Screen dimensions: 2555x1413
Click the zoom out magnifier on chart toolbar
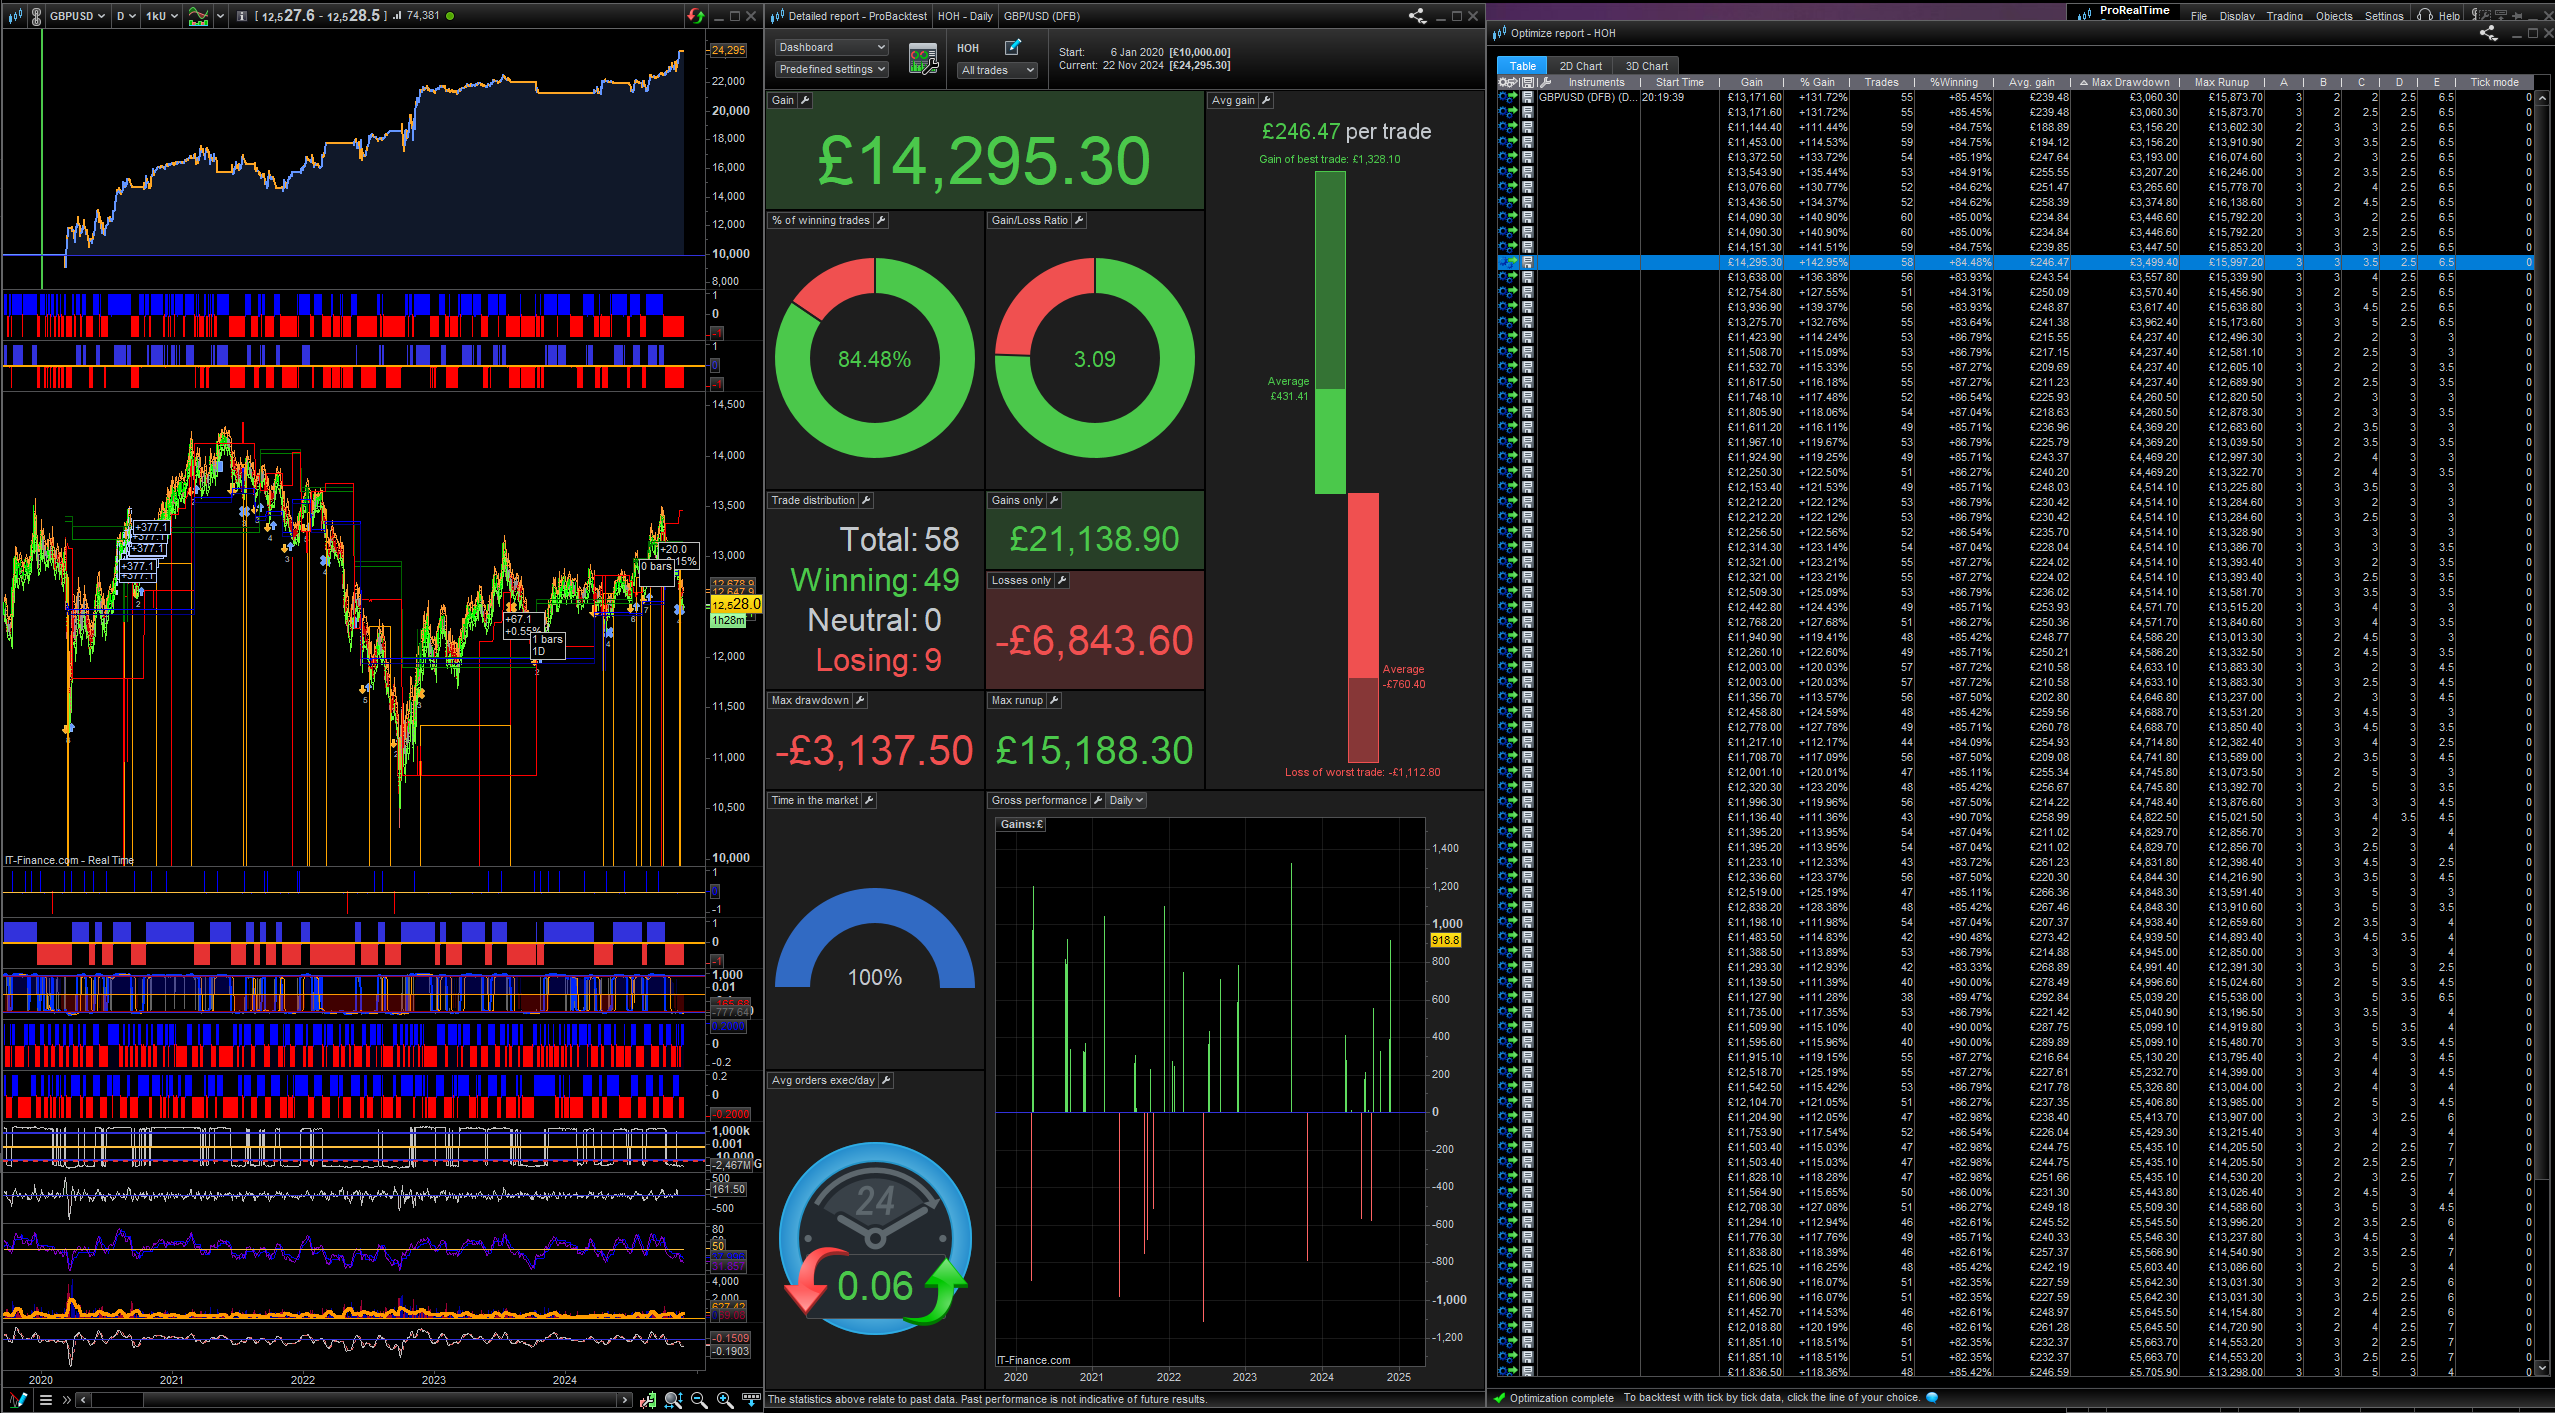[x=699, y=1400]
